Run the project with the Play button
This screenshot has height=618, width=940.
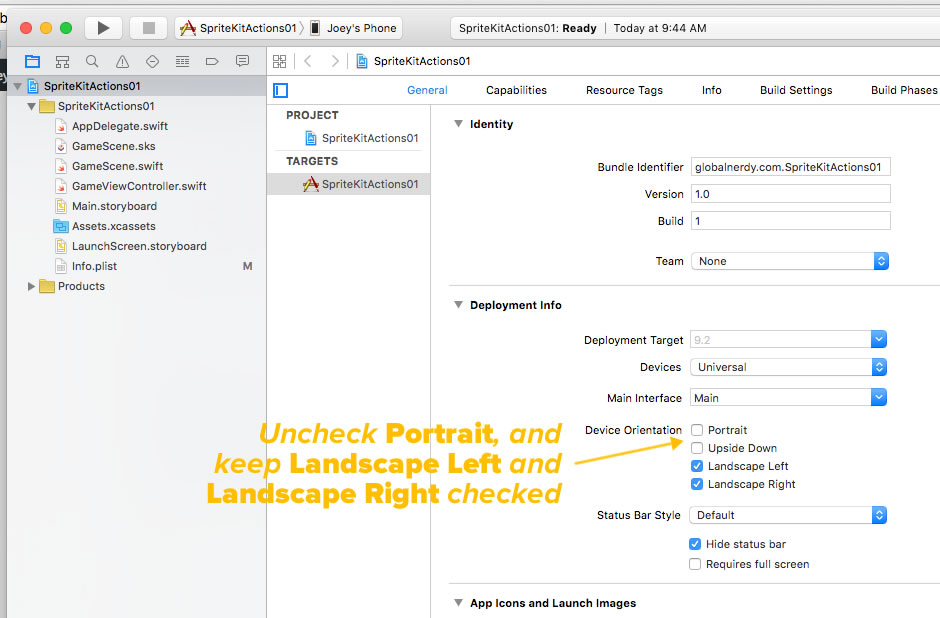tap(103, 28)
